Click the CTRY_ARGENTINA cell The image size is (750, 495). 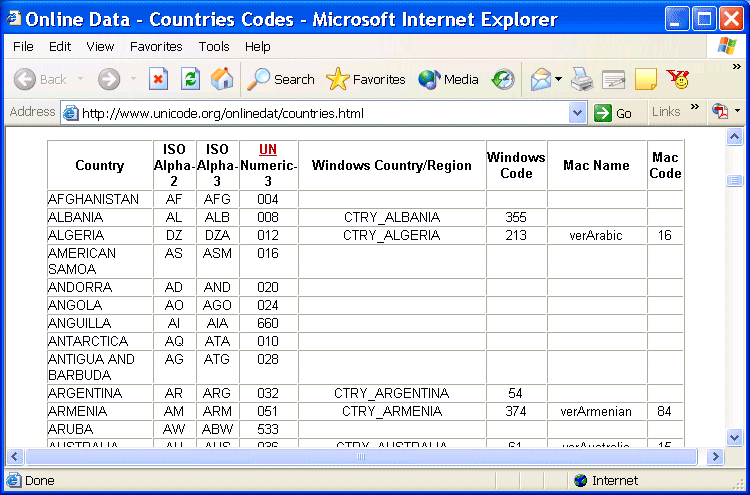pyautogui.click(x=392, y=393)
